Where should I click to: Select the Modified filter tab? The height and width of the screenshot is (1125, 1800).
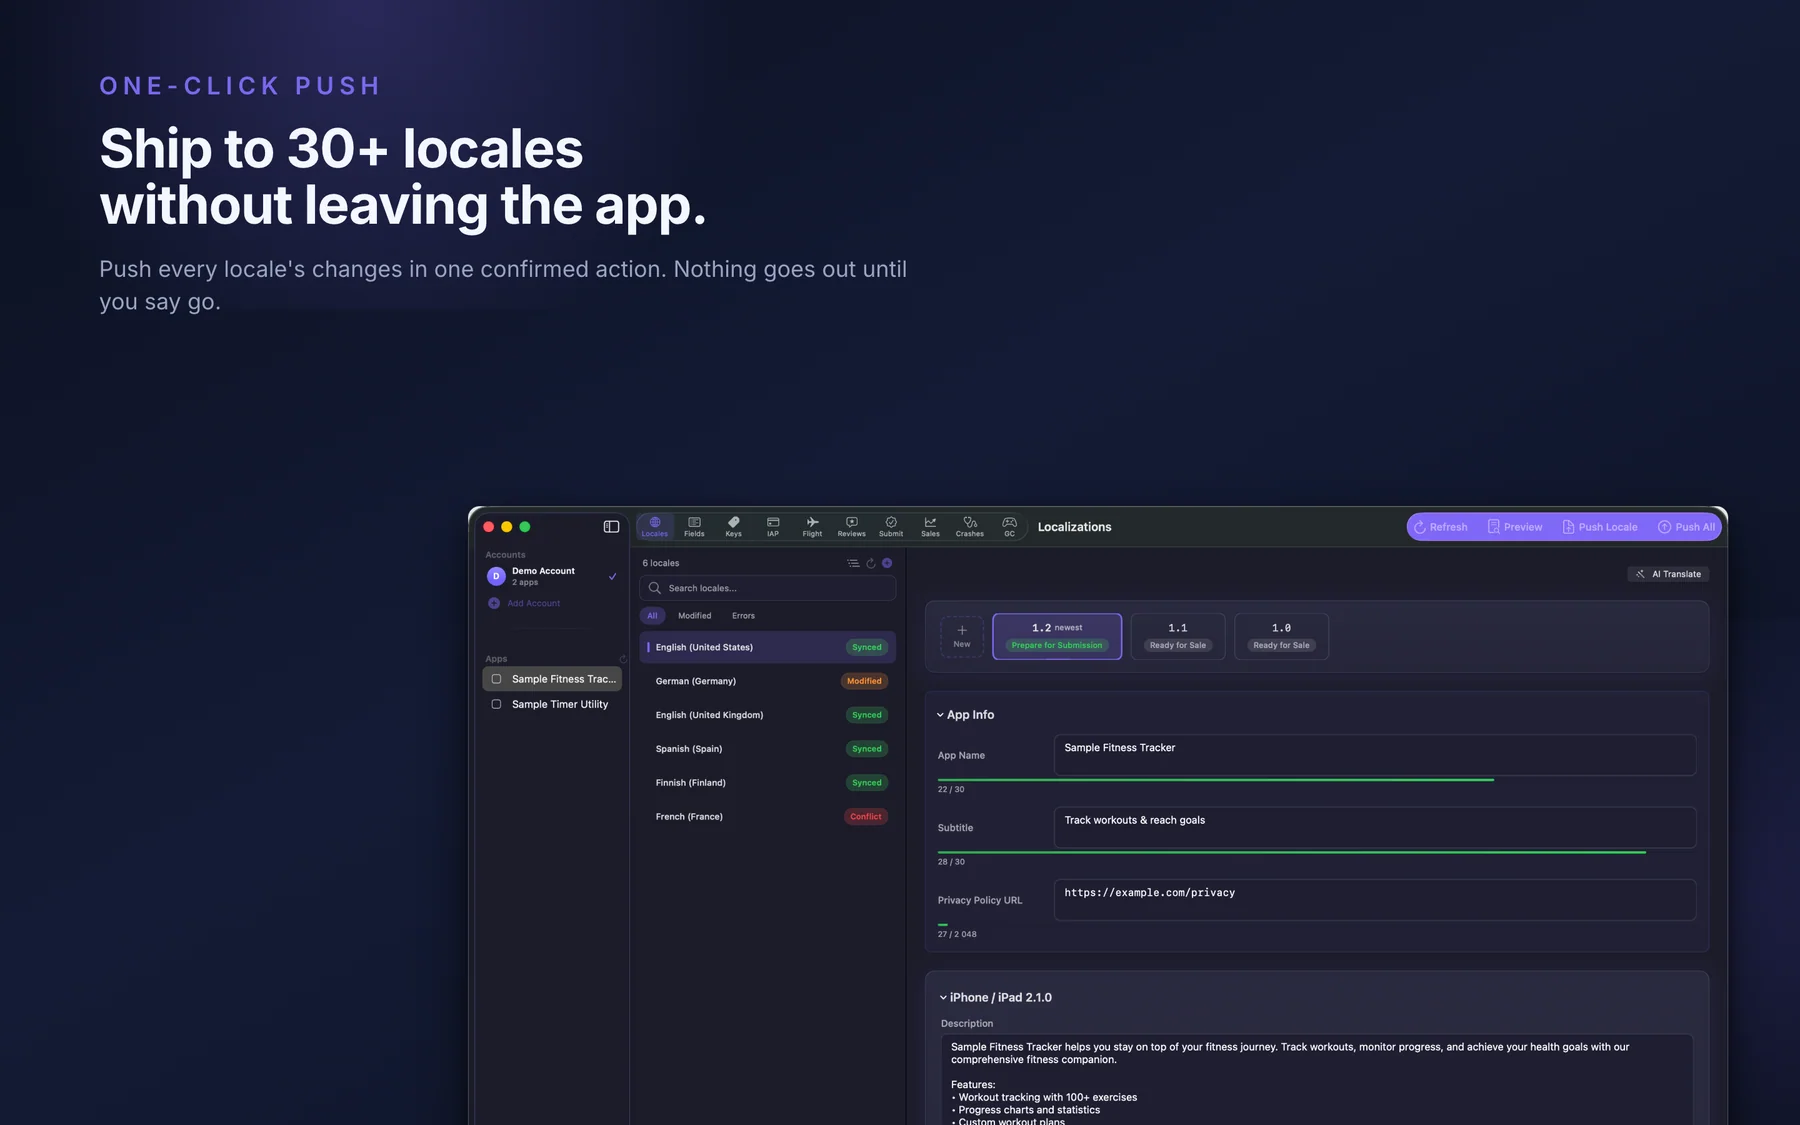coord(695,616)
